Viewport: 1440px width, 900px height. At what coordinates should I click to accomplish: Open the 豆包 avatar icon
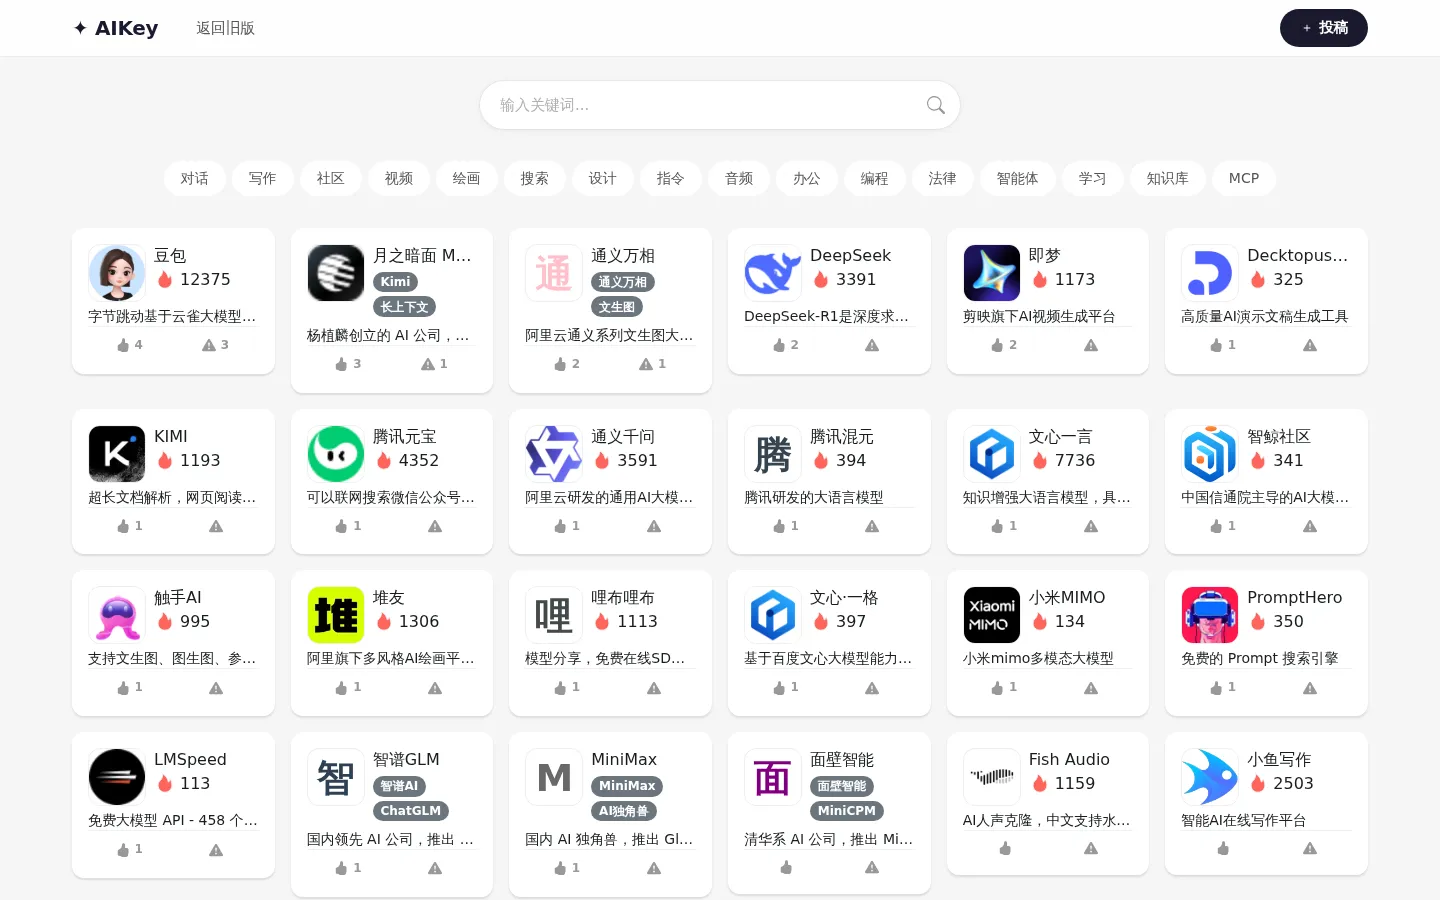click(117, 273)
